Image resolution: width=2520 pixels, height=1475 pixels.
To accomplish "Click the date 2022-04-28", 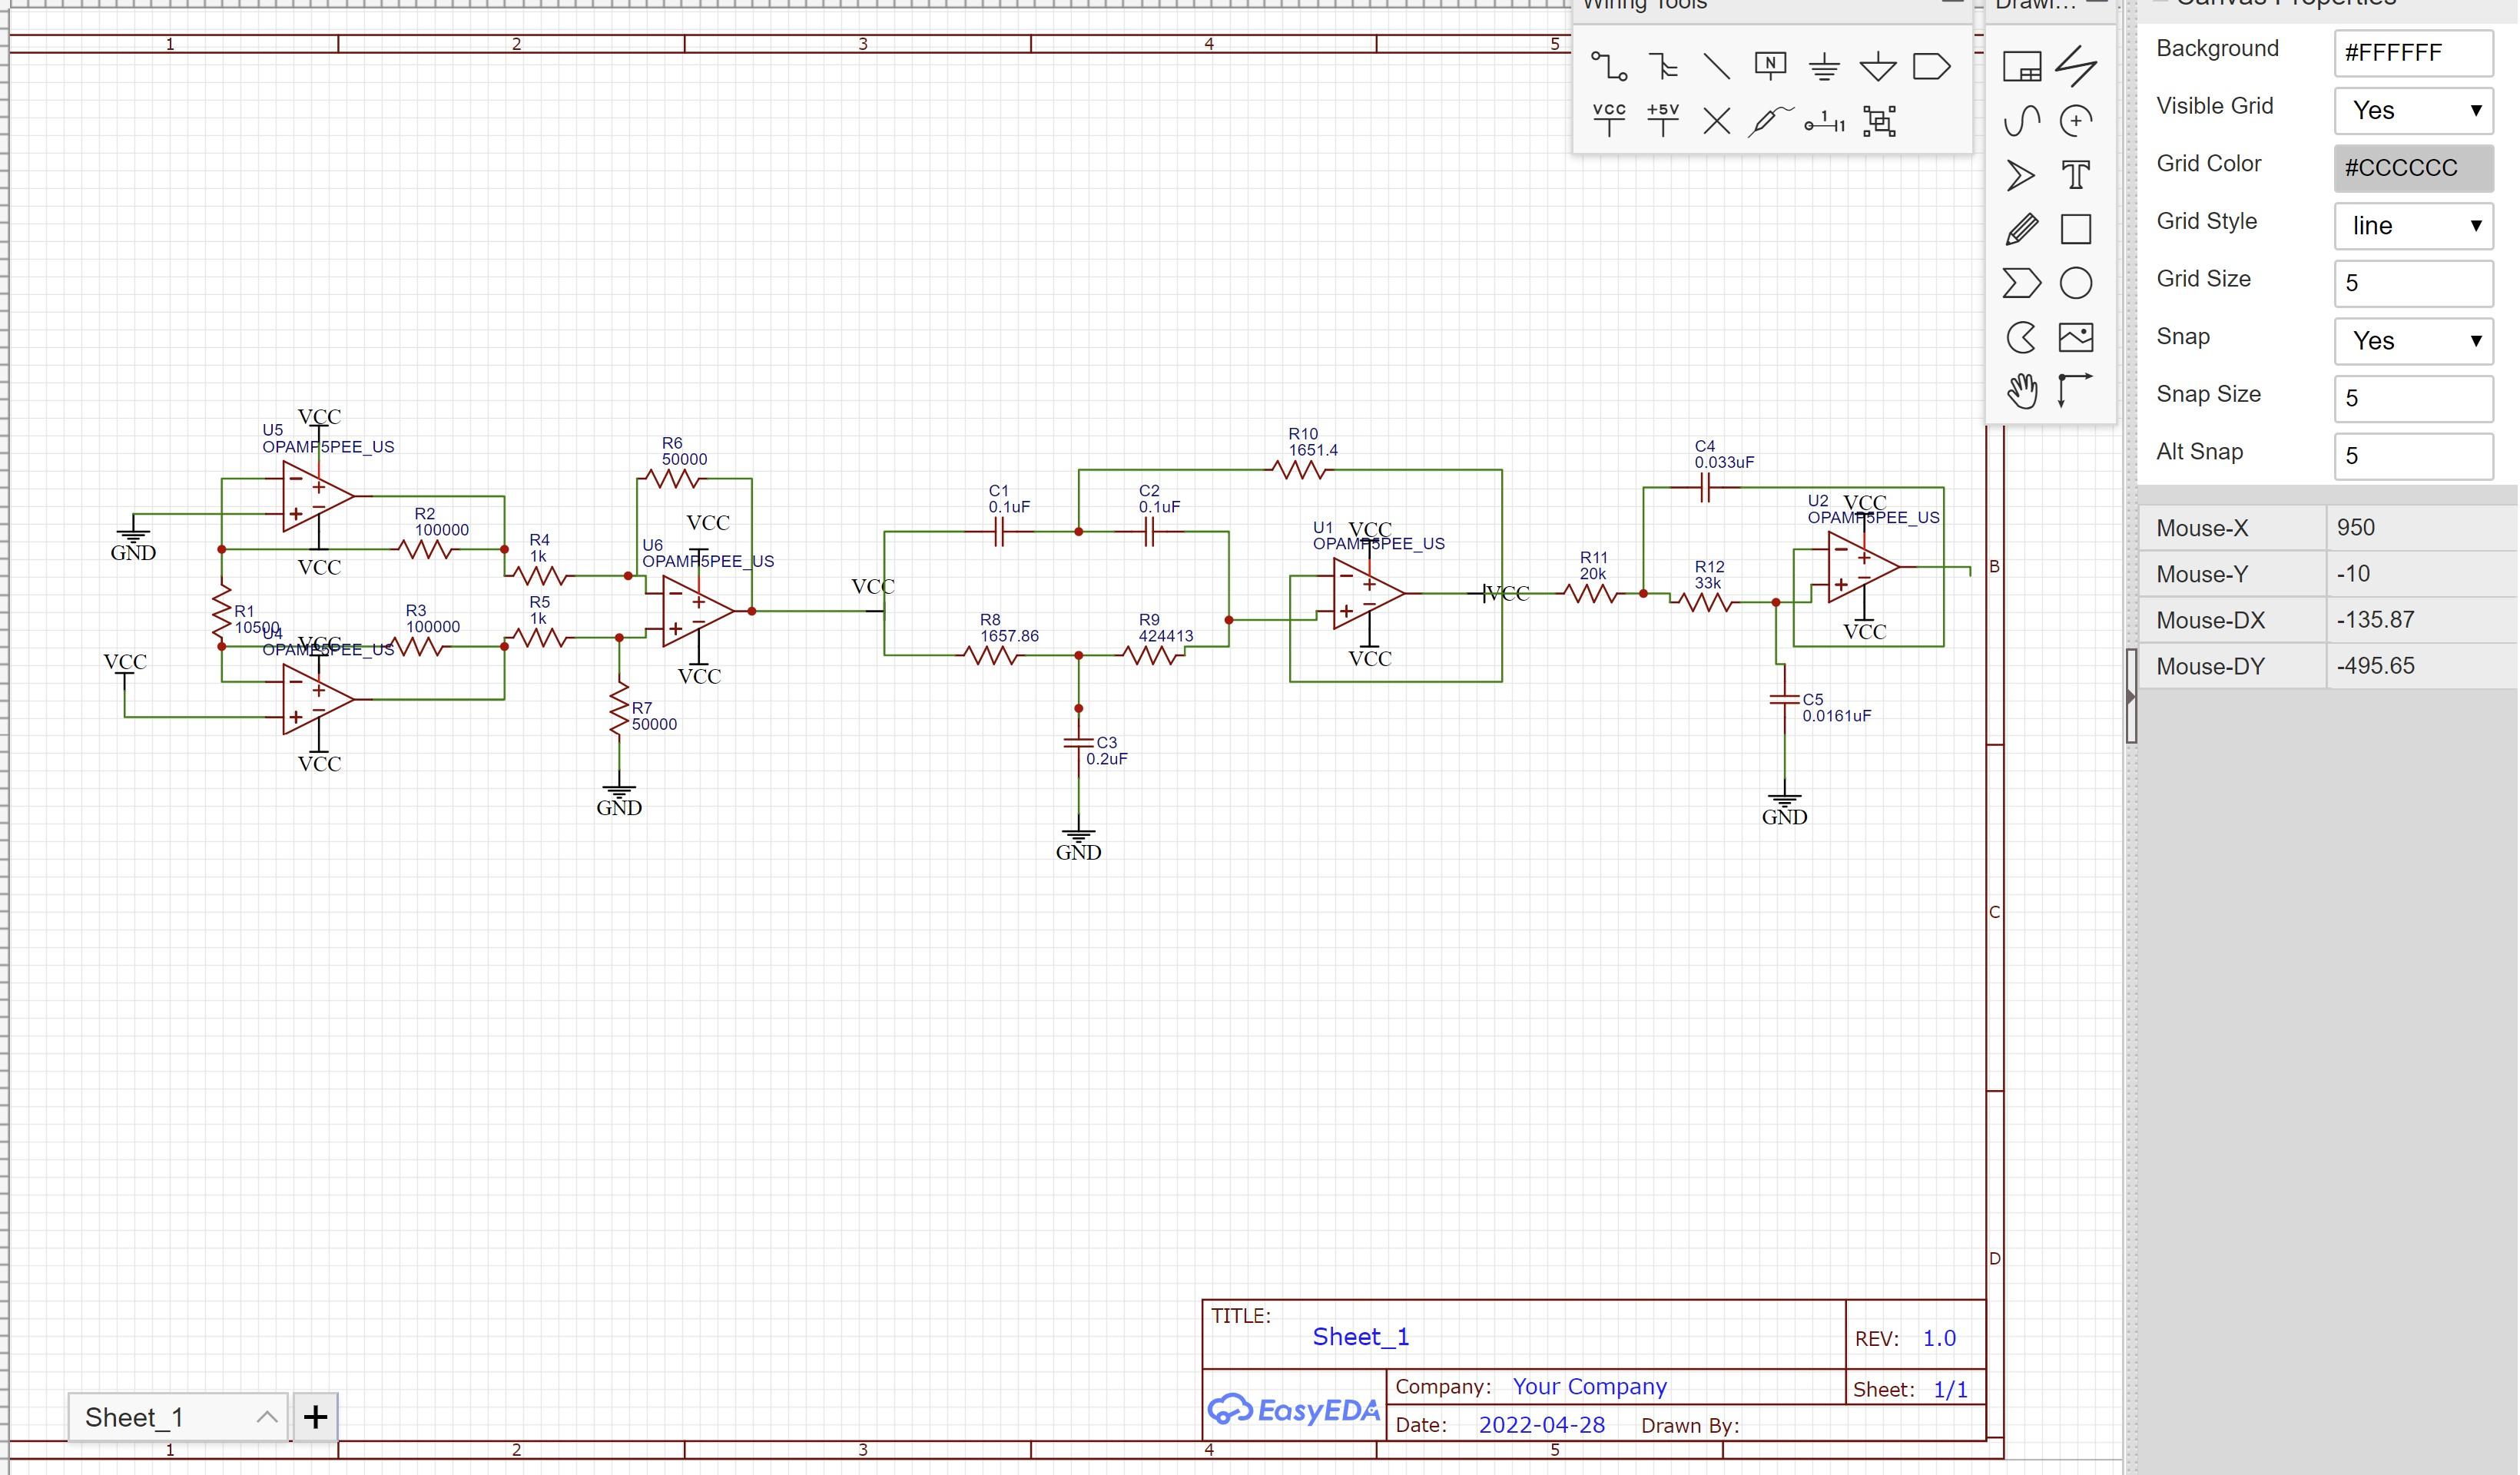I will (1541, 1425).
